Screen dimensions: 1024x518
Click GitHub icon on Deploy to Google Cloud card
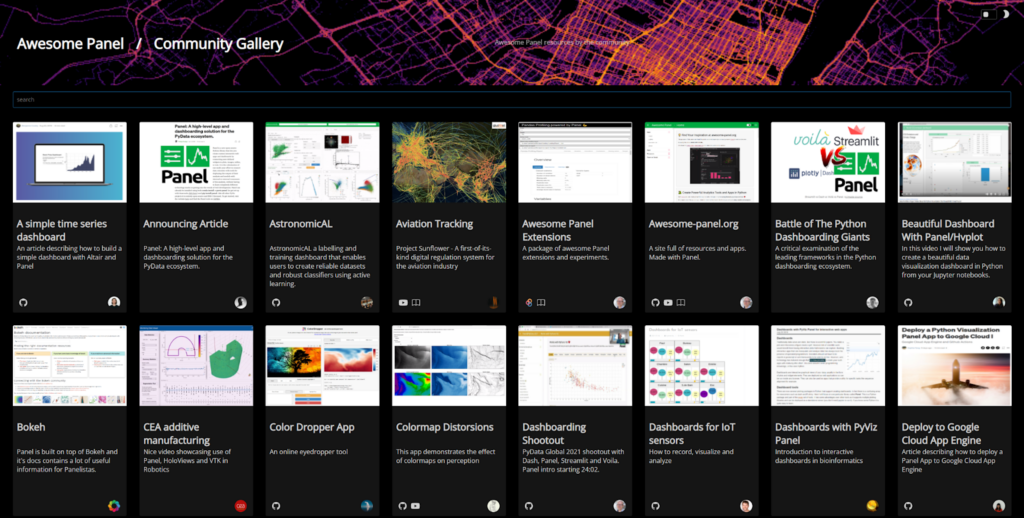coord(909,505)
